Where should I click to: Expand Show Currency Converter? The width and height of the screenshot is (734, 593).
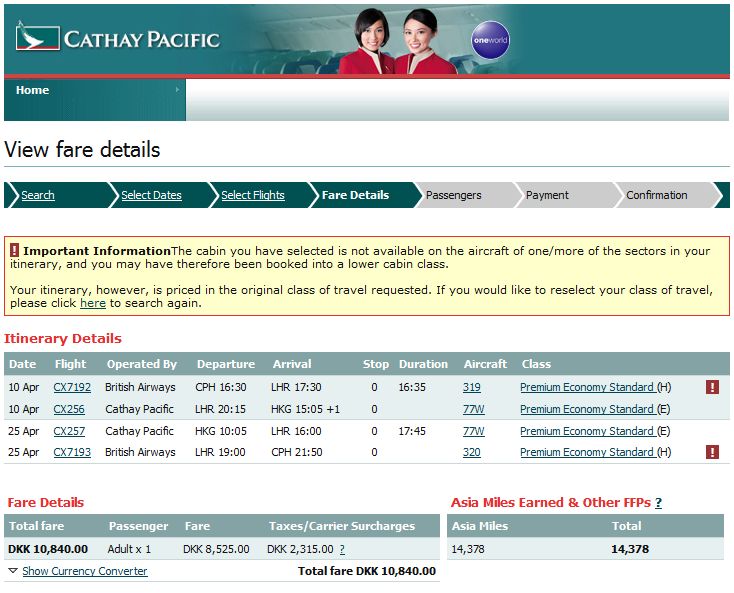pos(84,571)
